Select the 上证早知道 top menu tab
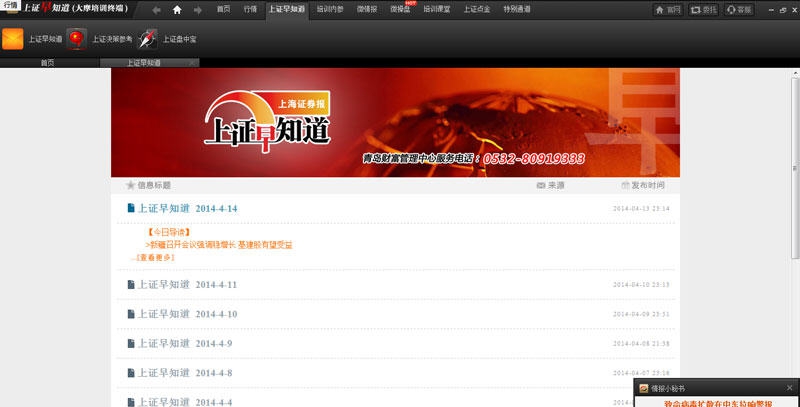The height and width of the screenshot is (407, 800). [287, 9]
